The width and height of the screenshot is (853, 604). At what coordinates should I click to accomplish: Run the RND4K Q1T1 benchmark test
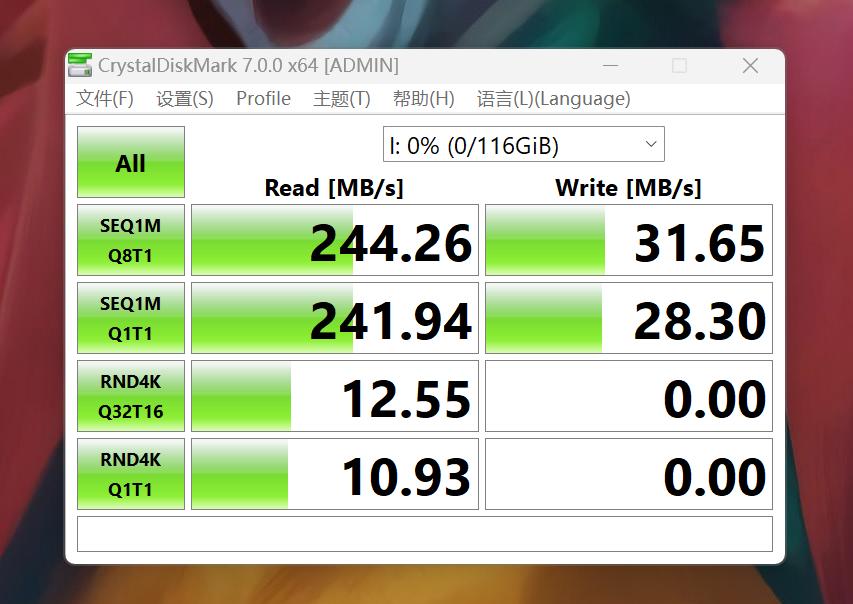(130, 473)
